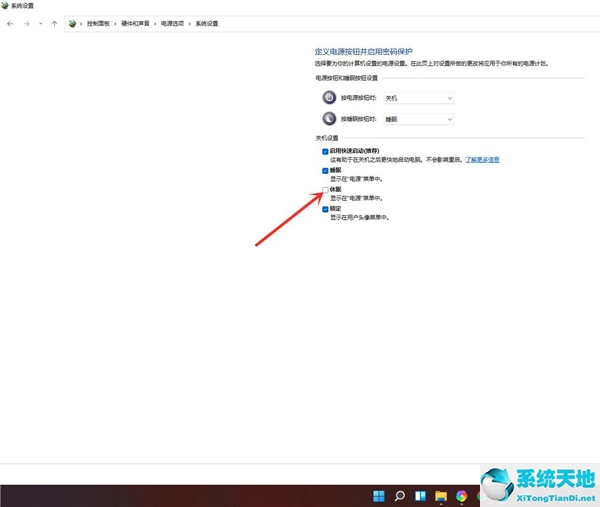The image size is (600, 507).
Task: Expand chevron after 电源选项 breadcrumb
Action: [x=189, y=24]
